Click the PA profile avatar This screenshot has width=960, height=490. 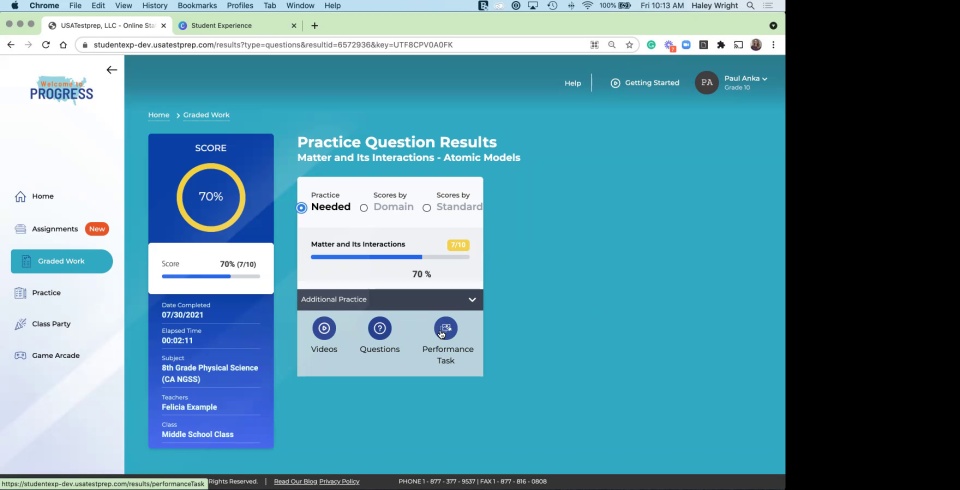[707, 83]
